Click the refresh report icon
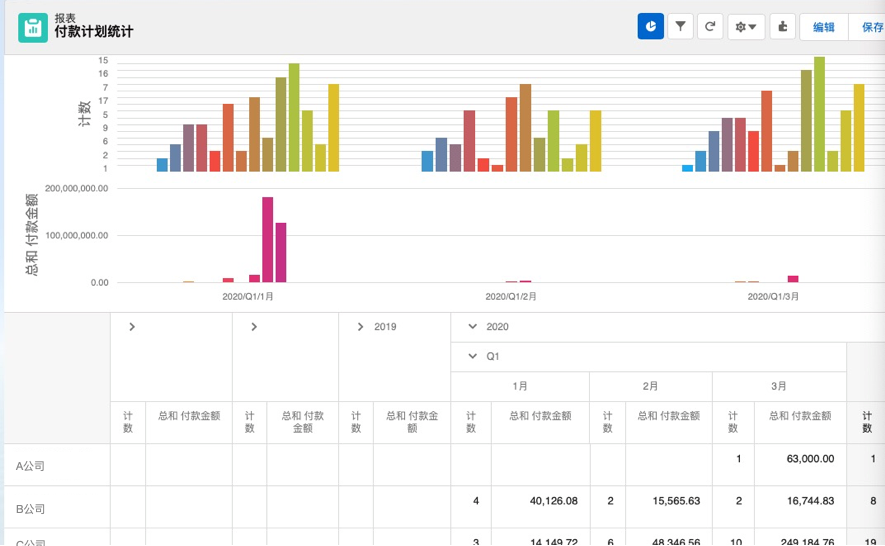This screenshot has height=546, width=885. point(710,27)
